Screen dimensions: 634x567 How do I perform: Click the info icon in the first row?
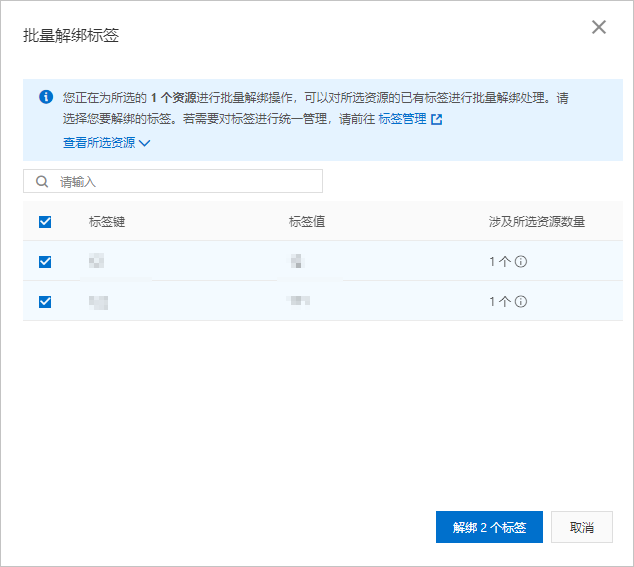(x=521, y=262)
